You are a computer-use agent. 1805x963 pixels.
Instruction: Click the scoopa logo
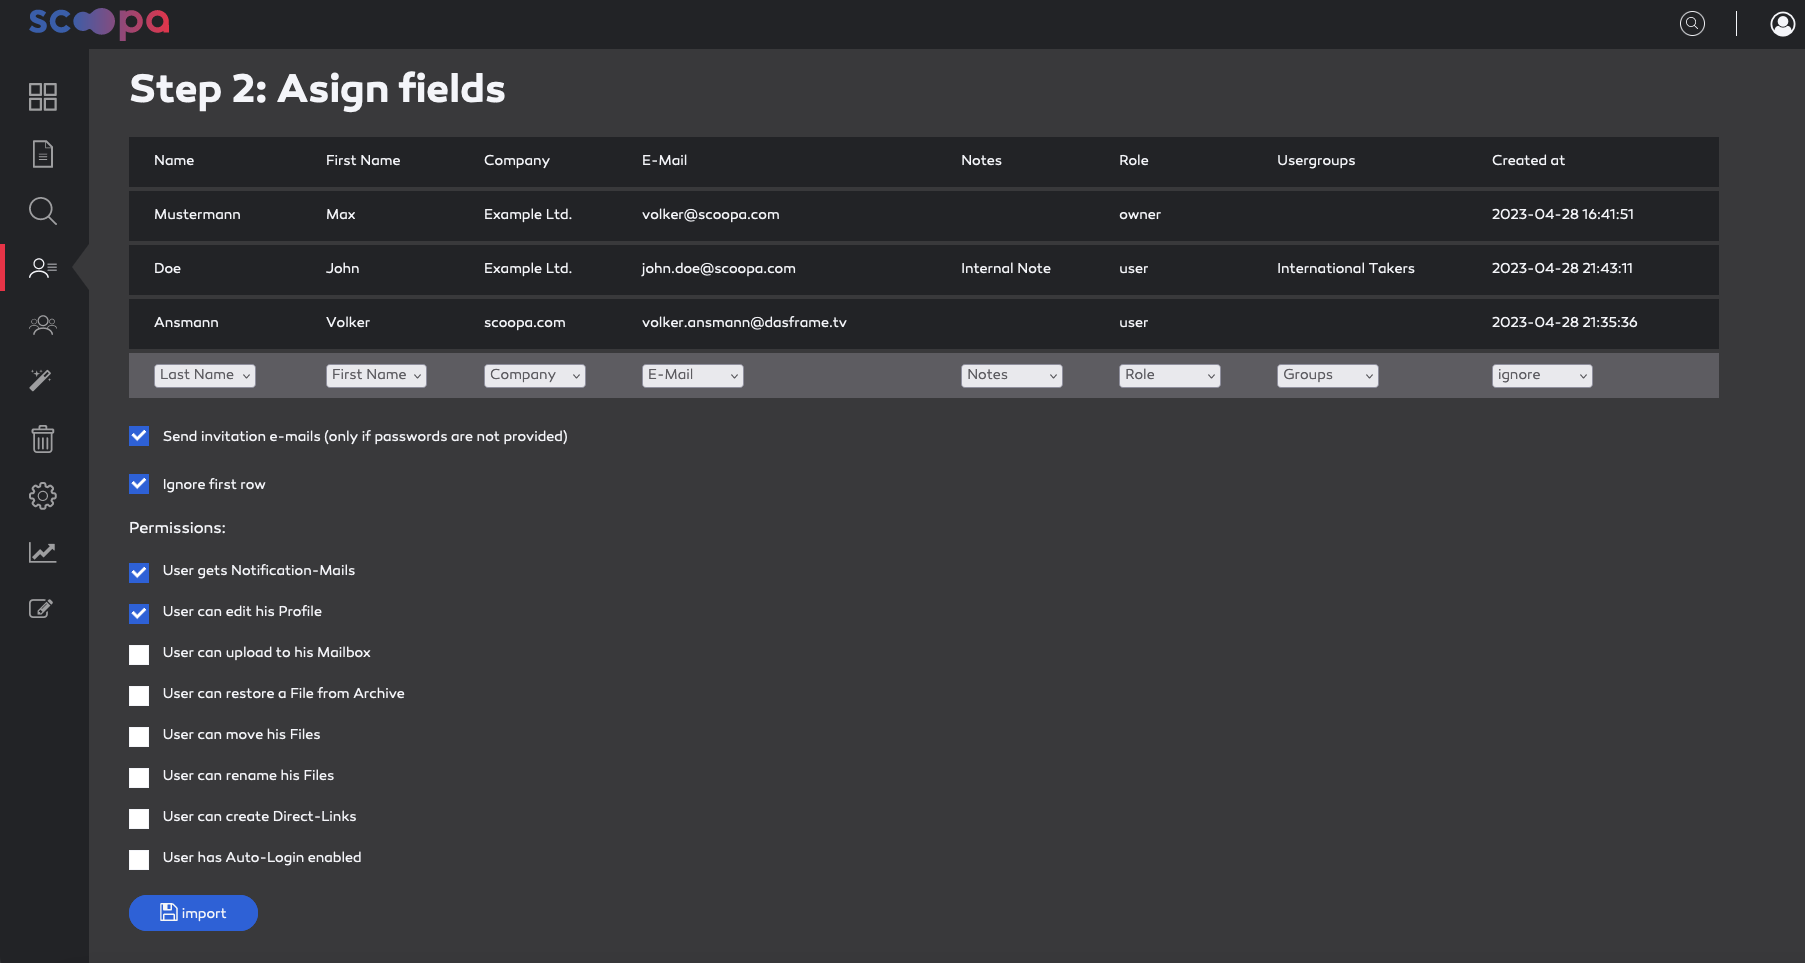point(99,23)
